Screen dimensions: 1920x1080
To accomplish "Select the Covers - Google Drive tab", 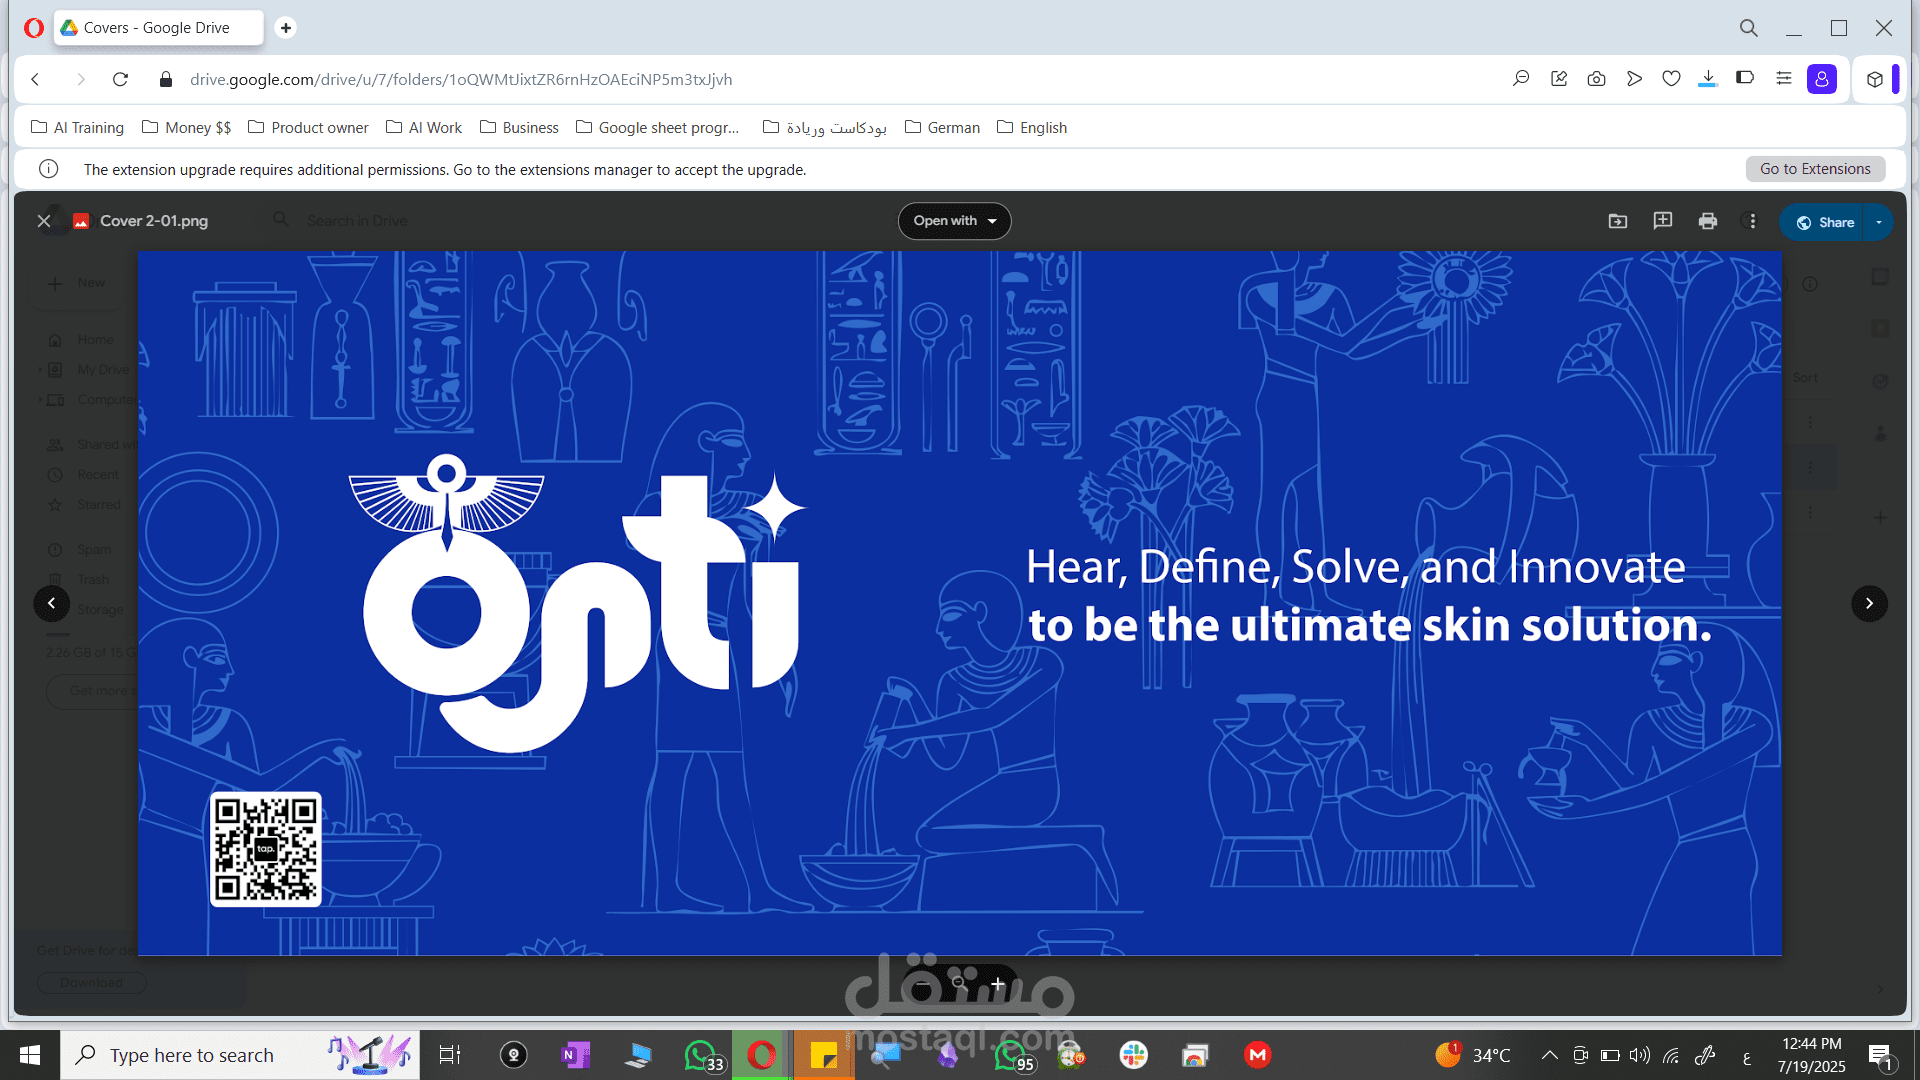I will [158, 28].
